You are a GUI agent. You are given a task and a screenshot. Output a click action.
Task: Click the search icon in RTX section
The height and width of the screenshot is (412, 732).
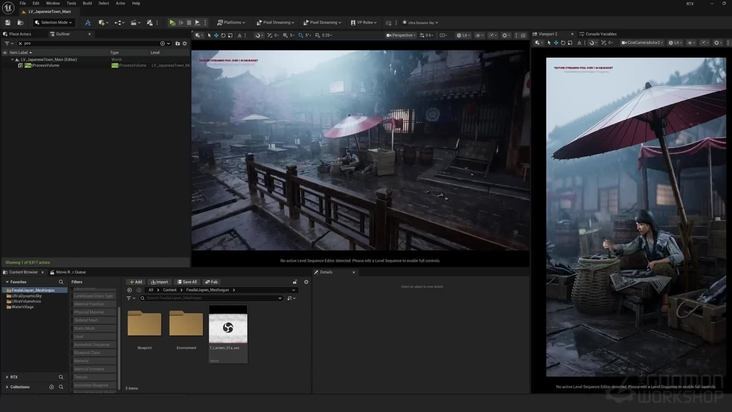click(x=61, y=377)
